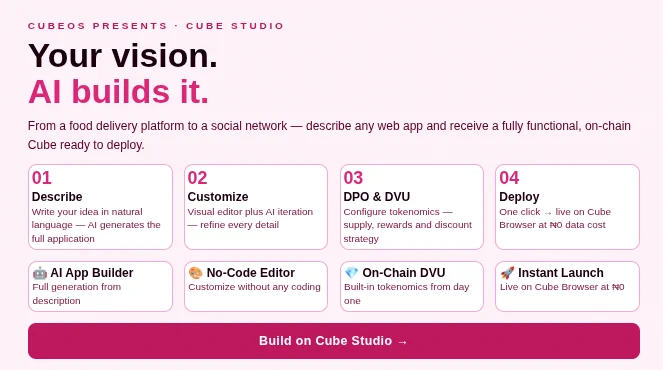Image resolution: width=663 pixels, height=370 pixels.
Task: Click the No-Code Editor title
Action: [251, 273]
